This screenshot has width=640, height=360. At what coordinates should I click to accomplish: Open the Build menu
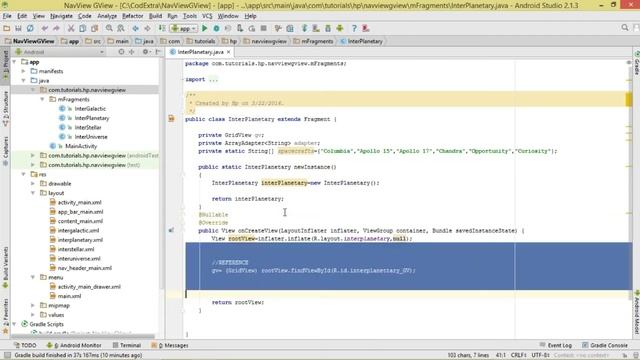155,16
